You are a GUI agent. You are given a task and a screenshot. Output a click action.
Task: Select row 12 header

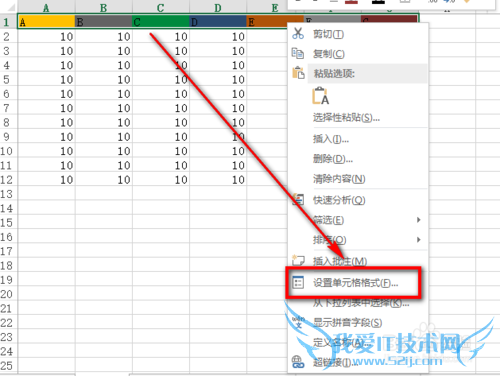click(x=8, y=180)
